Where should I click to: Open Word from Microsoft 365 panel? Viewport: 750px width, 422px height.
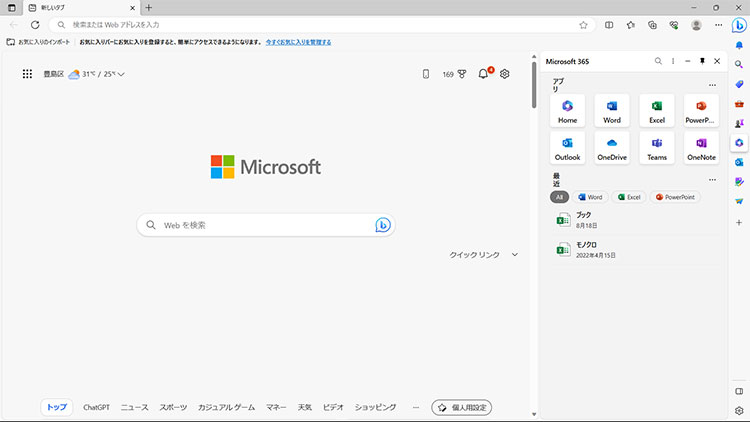click(612, 110)
